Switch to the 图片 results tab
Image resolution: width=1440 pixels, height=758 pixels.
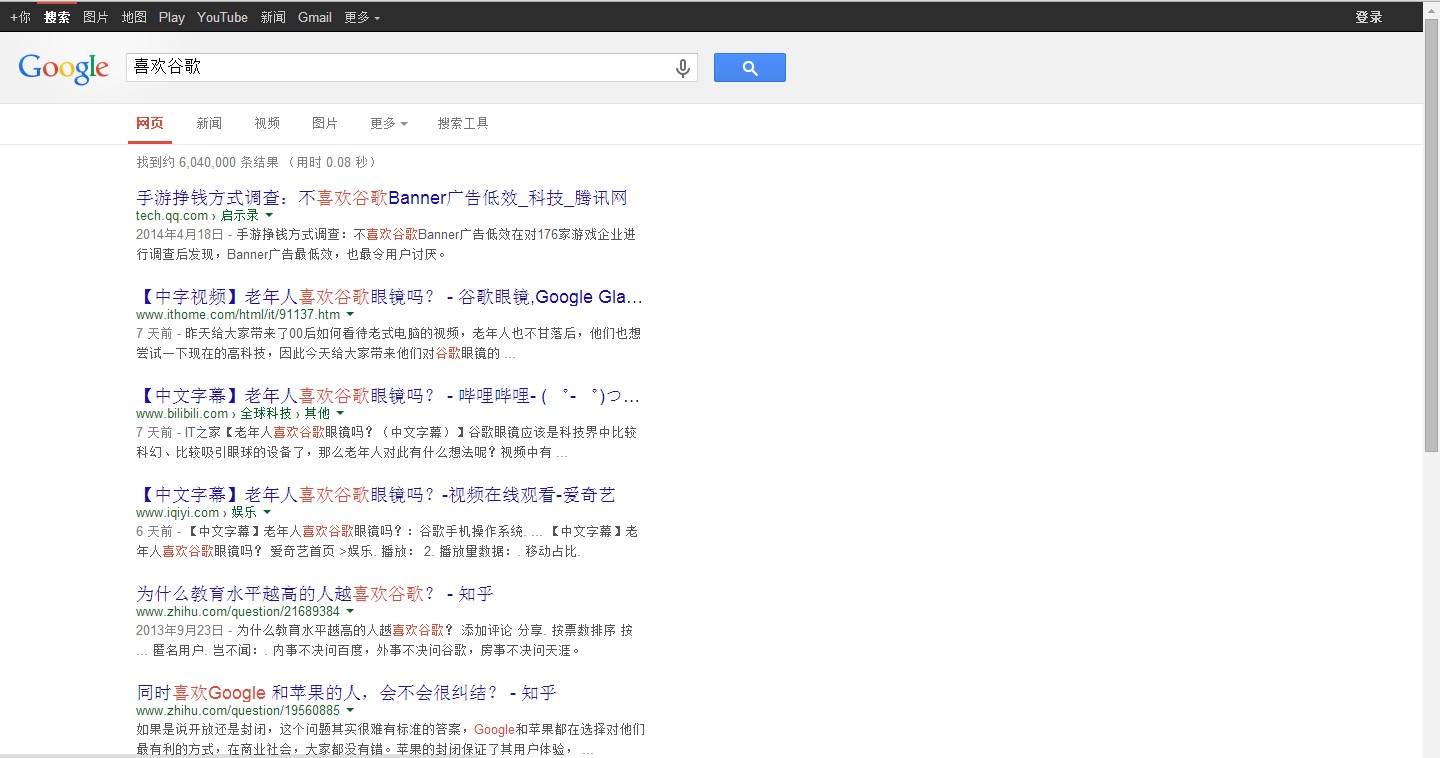(x=325, y=123)
